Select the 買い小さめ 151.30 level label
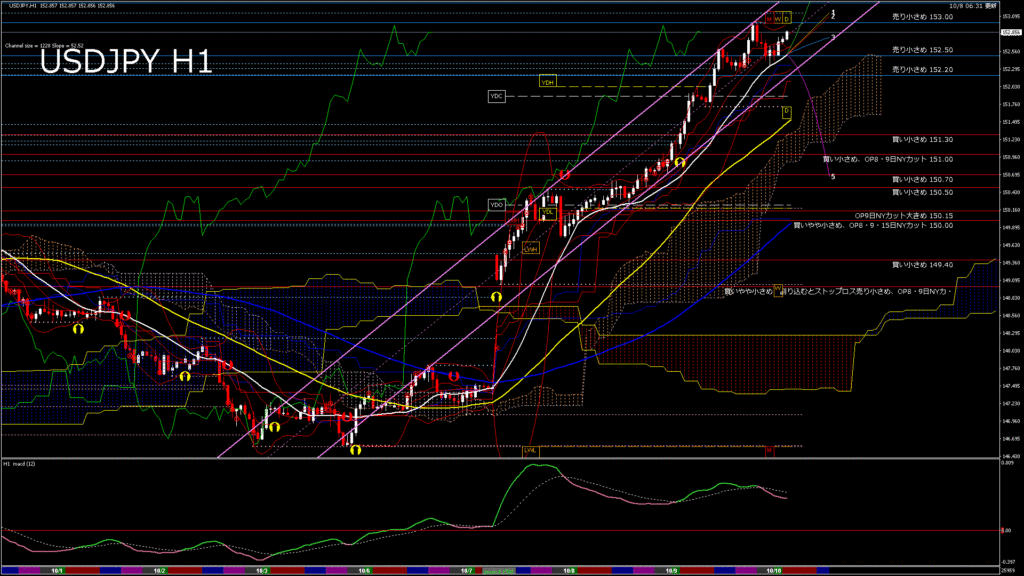Image resolution: width=1024 pixels, height=576 pixels. (922, 141)
